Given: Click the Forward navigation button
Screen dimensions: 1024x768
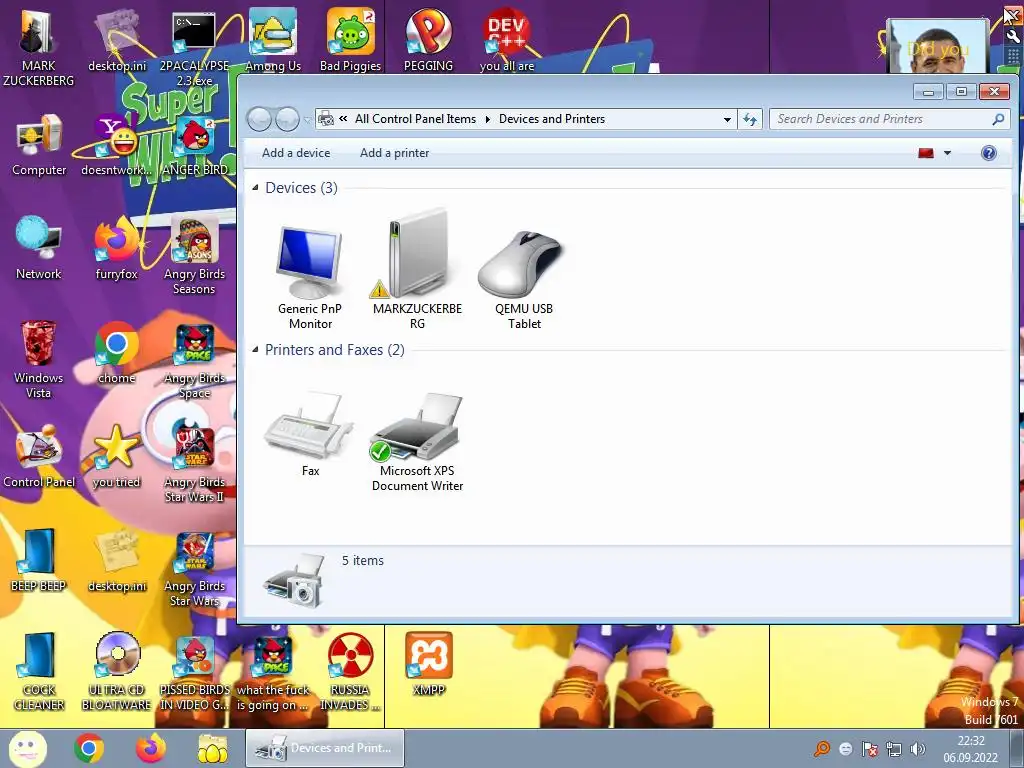Looking at the screenshot, I should coord(287,119).
